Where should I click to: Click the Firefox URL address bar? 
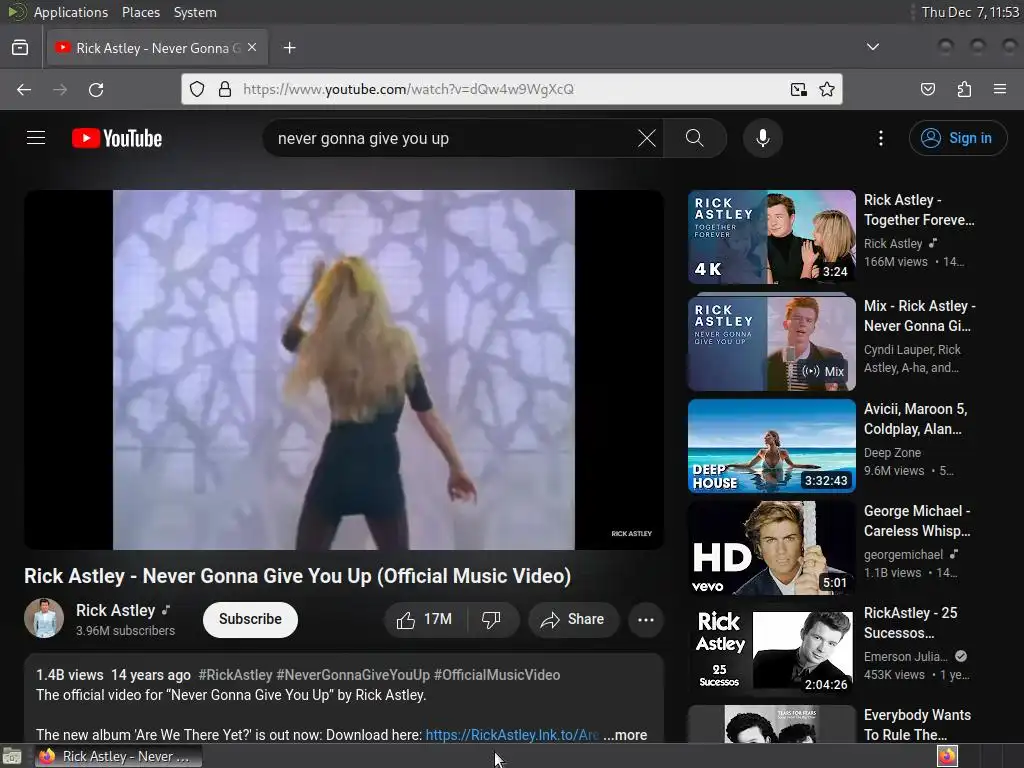(x=512, y=89)
